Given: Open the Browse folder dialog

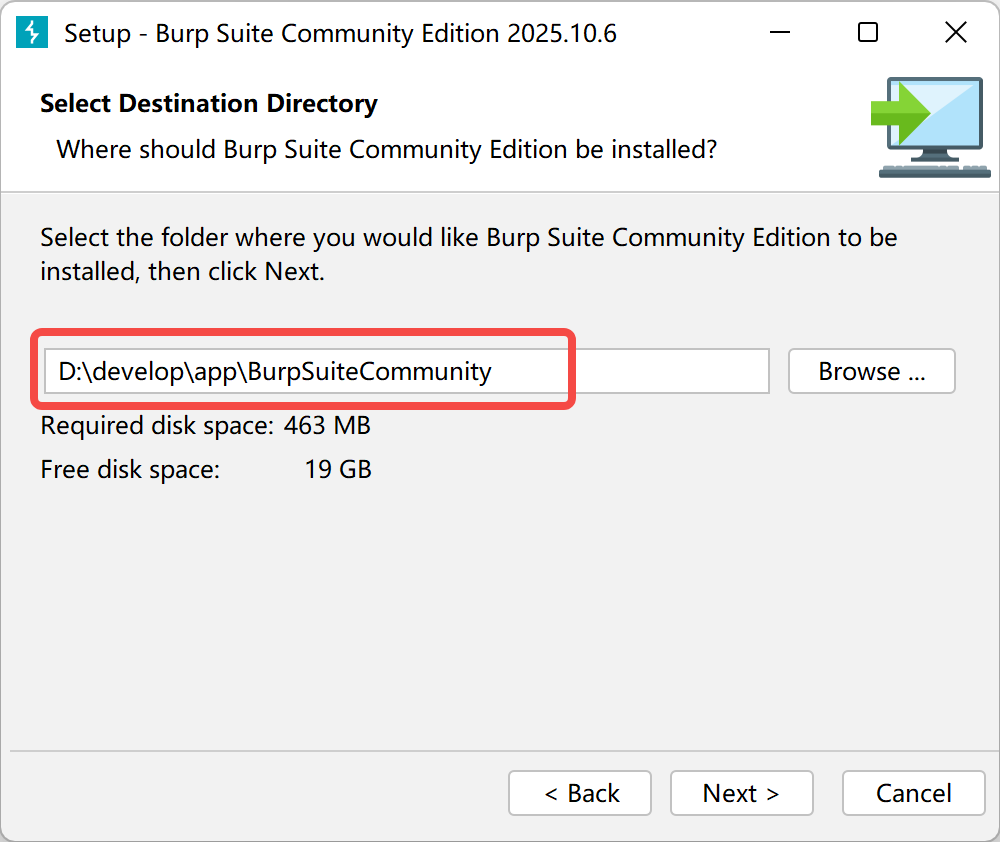Looking at the screenshot, I should click(x=871, y=371).
